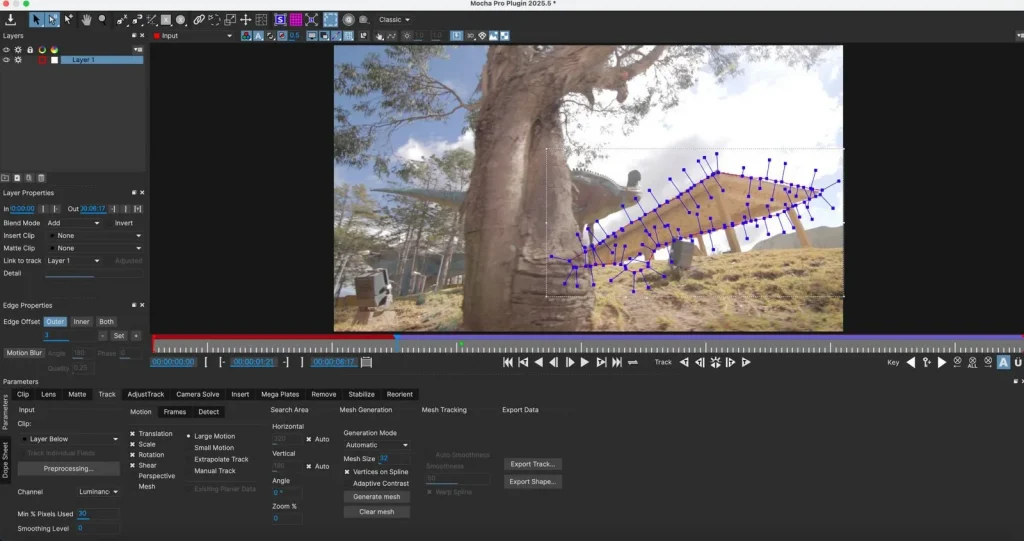Image resolution: width=1024 pixels, height=541 pixels.
Task: Play the clip backwards
Action: (539, 362)
